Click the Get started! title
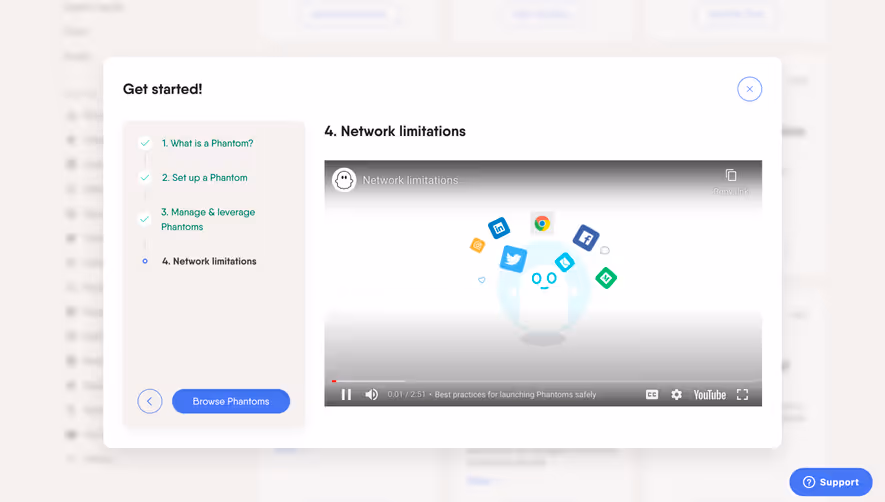The height and width of the screenshot is (502, 885). [x=163, y=89]
